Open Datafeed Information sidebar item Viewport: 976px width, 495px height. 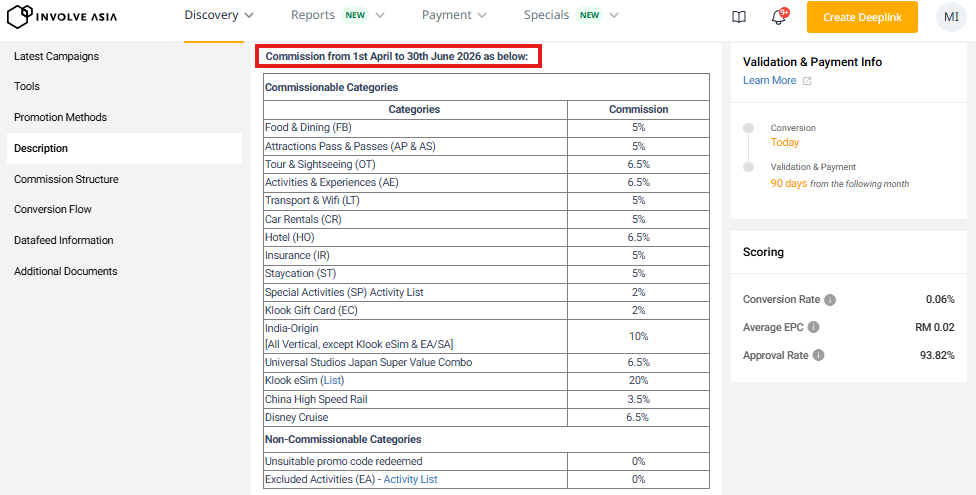pyautogui.click(x=63, y=240)
